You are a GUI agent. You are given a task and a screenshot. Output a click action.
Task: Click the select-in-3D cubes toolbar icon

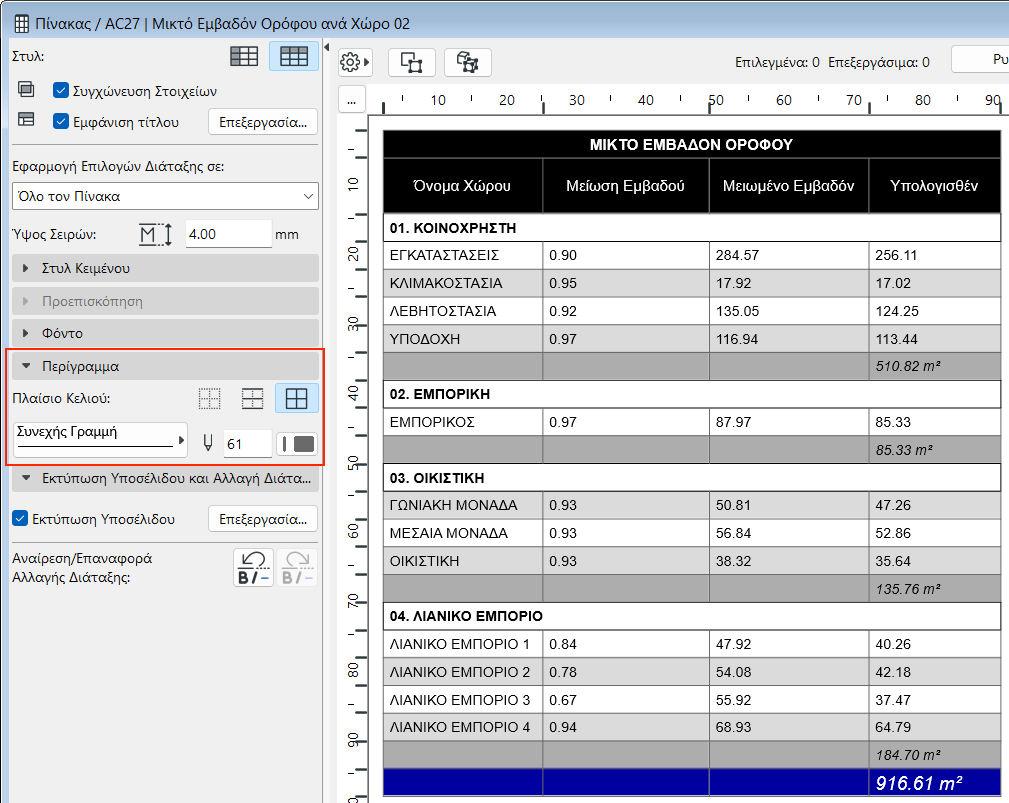[467, 62]
